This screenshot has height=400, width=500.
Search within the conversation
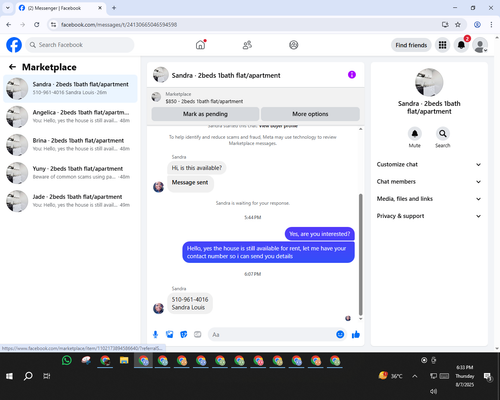(x=443, y=134)
